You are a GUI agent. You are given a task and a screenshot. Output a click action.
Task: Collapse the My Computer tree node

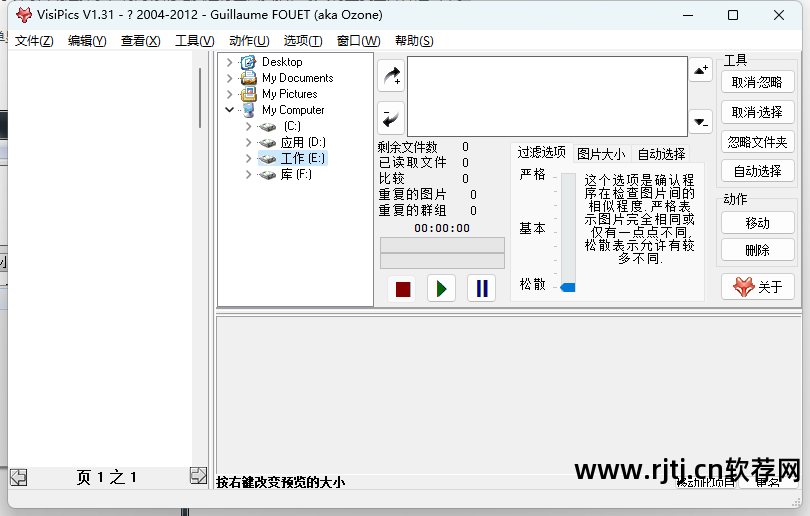coord(229,110)
